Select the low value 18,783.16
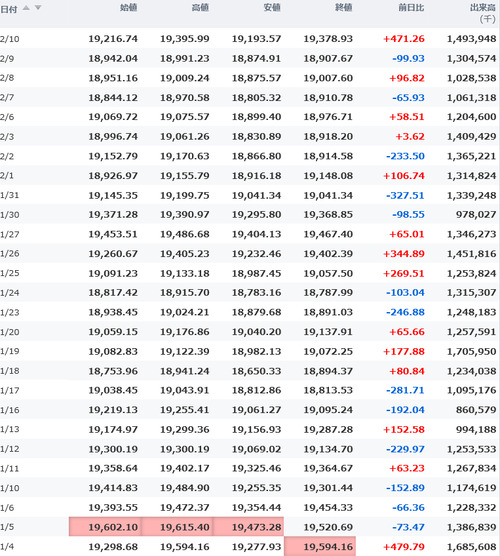The width and height of the screenshot is (500, 556). pyautogui.click(x=257, y=293)
